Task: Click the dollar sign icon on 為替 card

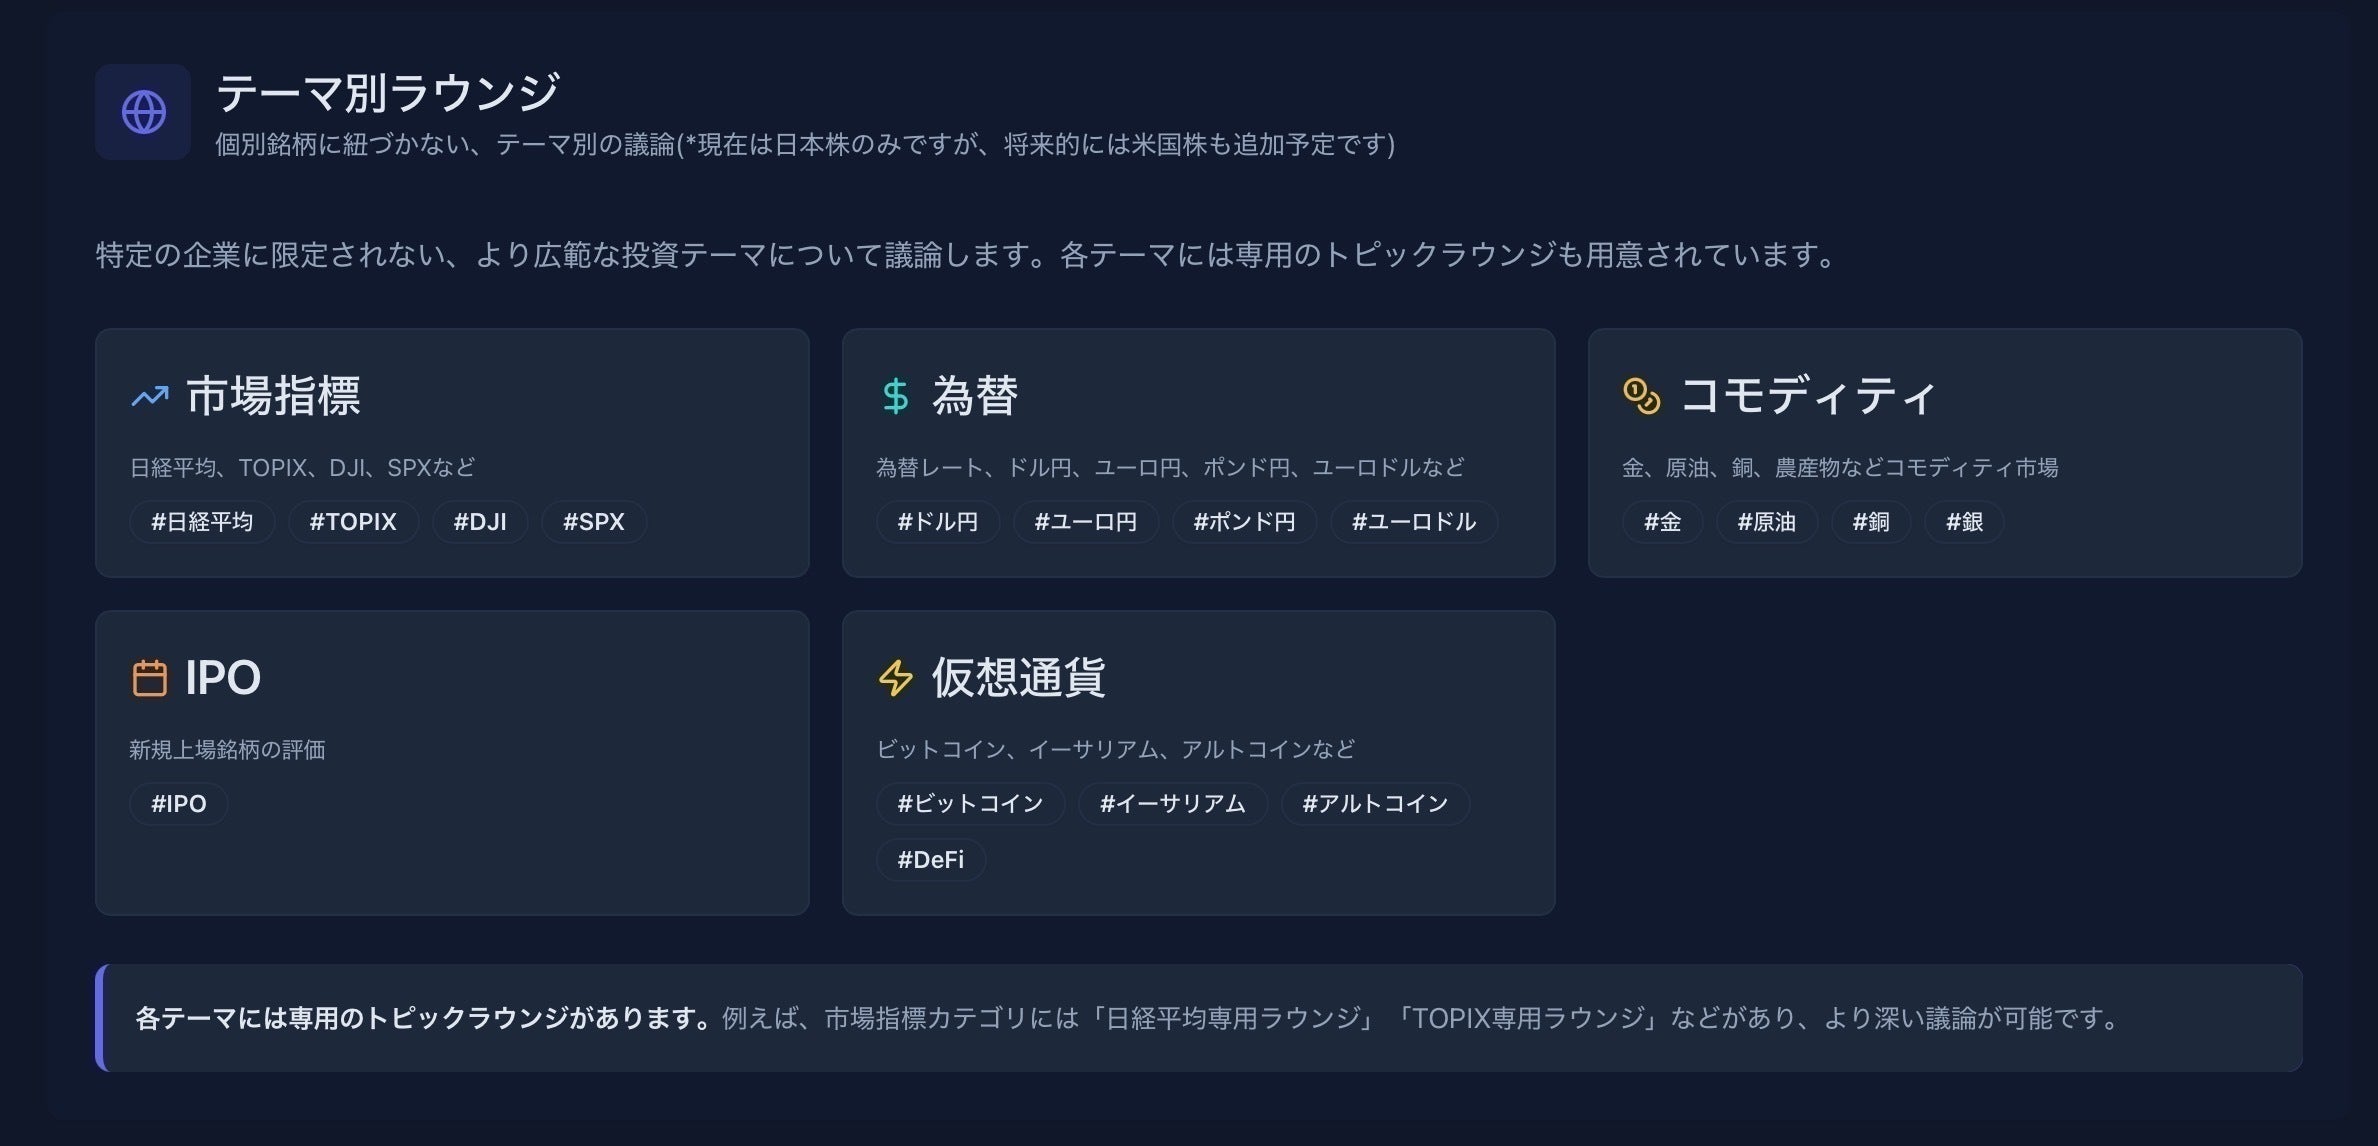Action: click(897, 396)
